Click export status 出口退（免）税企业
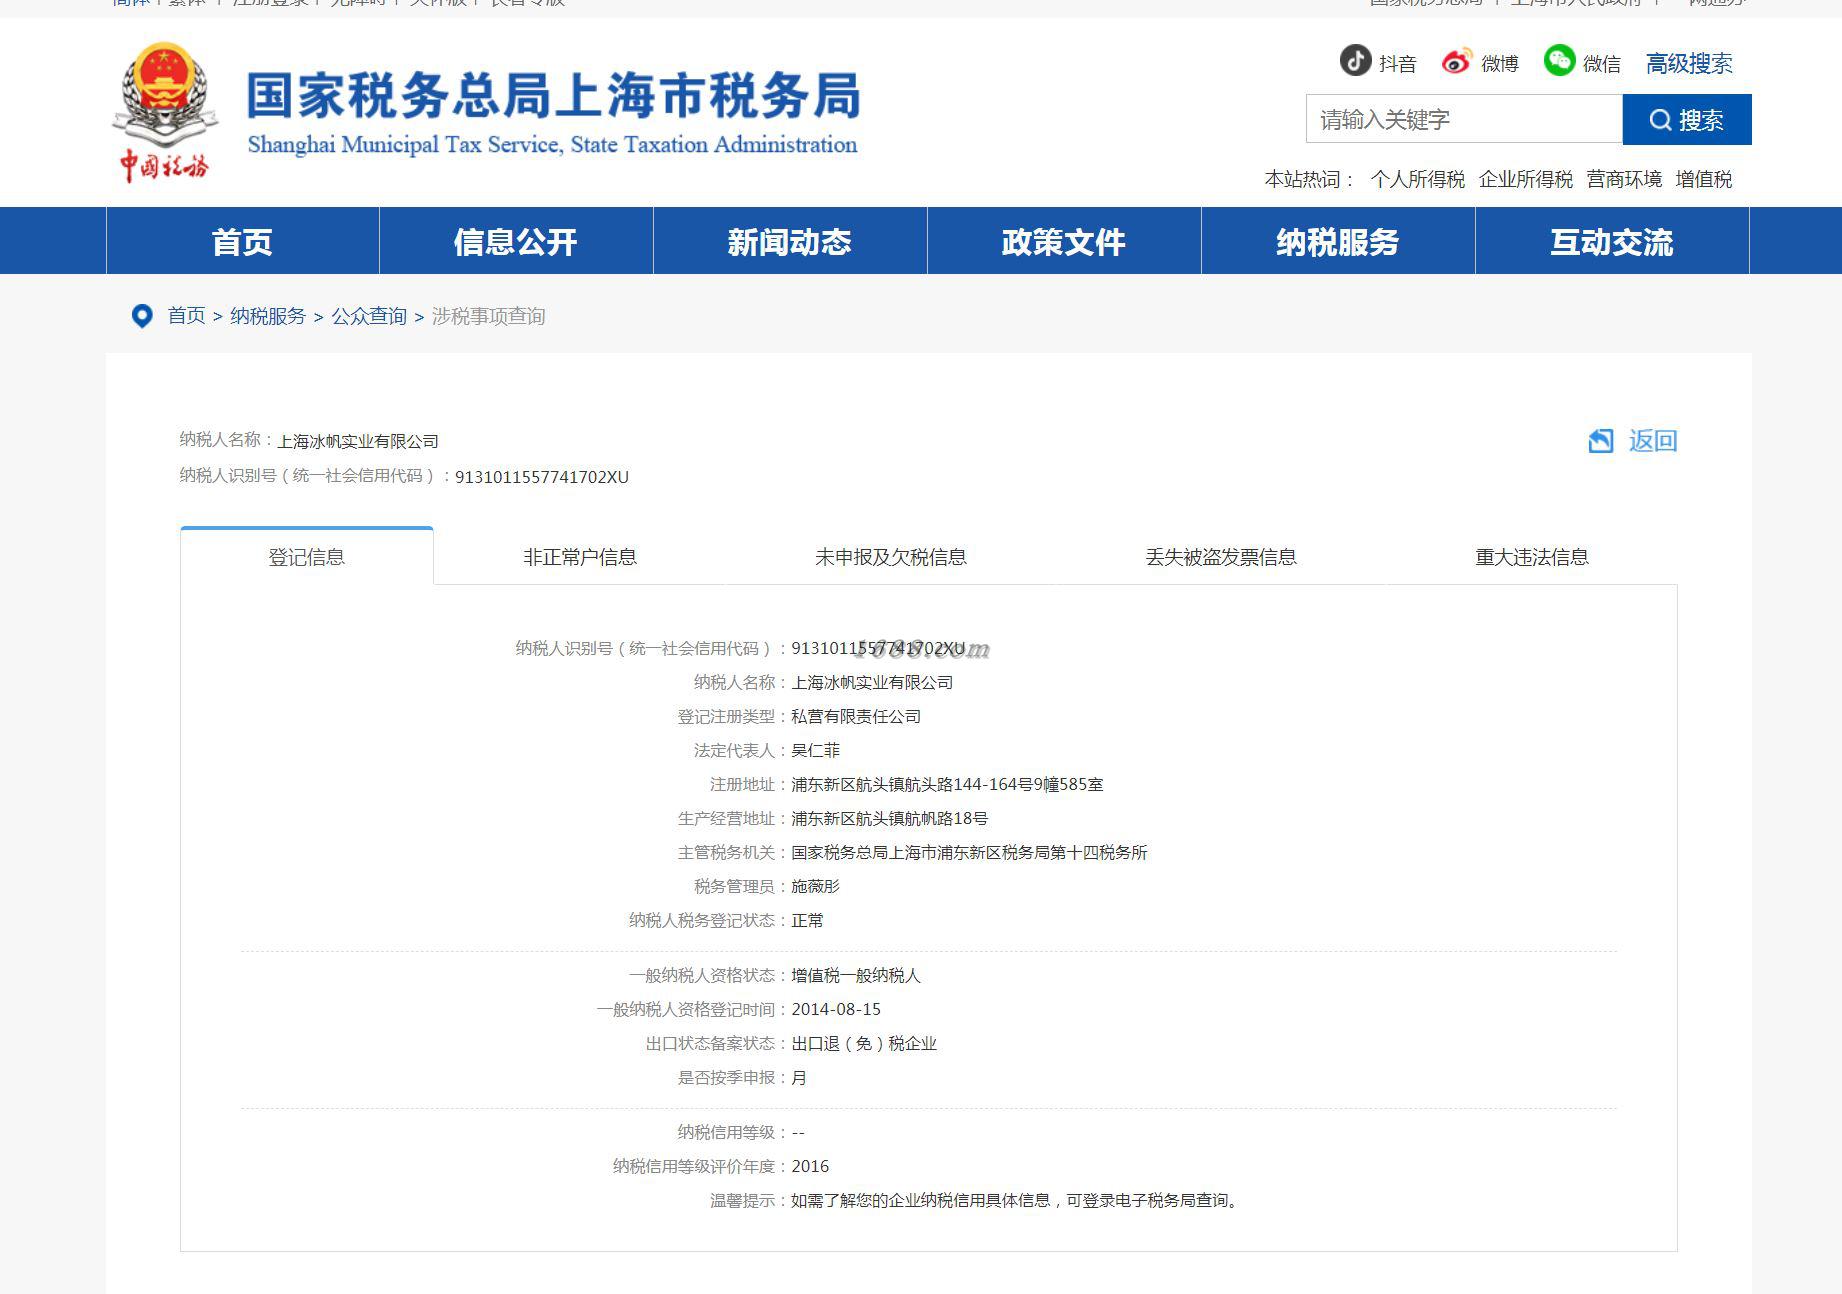 [864, 1043]
